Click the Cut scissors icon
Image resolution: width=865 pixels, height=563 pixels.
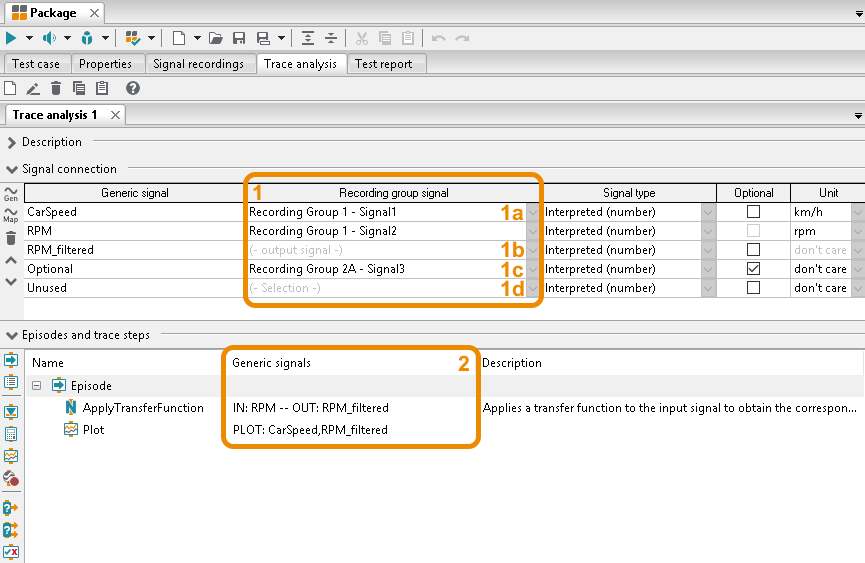click(x=362, y=38)
